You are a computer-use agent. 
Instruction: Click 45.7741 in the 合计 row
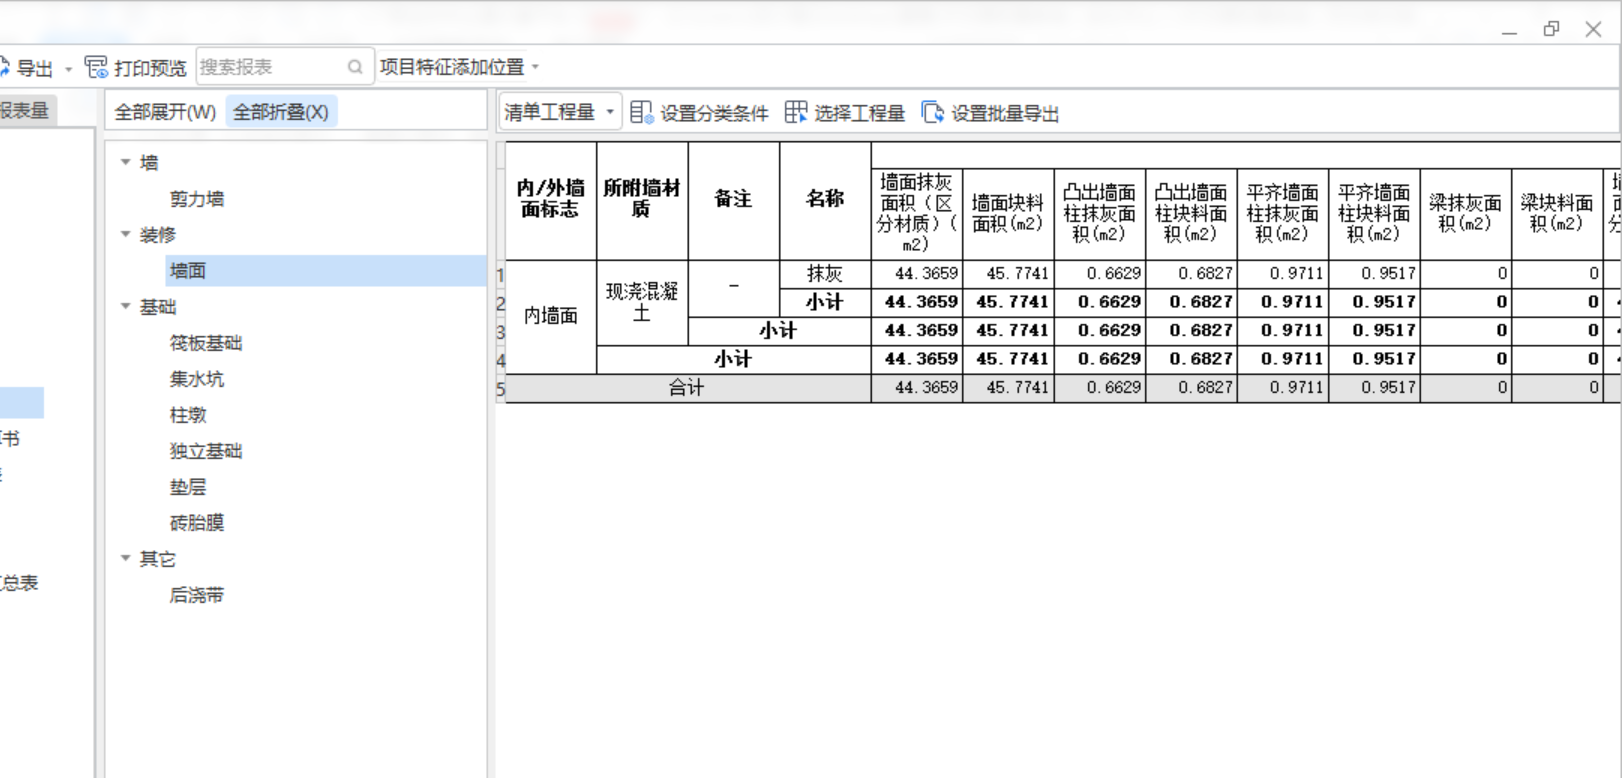coord(1008,388)
